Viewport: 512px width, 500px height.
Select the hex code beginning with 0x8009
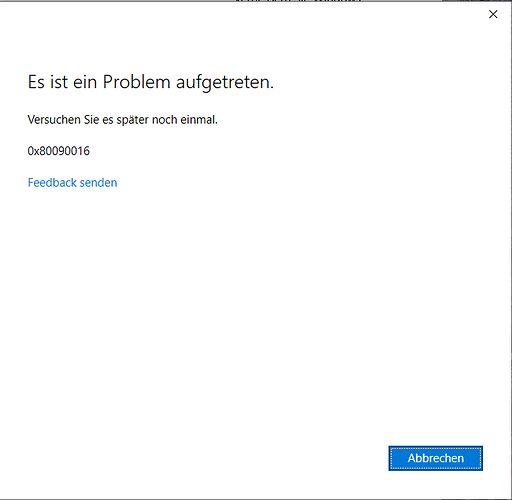[x=59, y=151]
